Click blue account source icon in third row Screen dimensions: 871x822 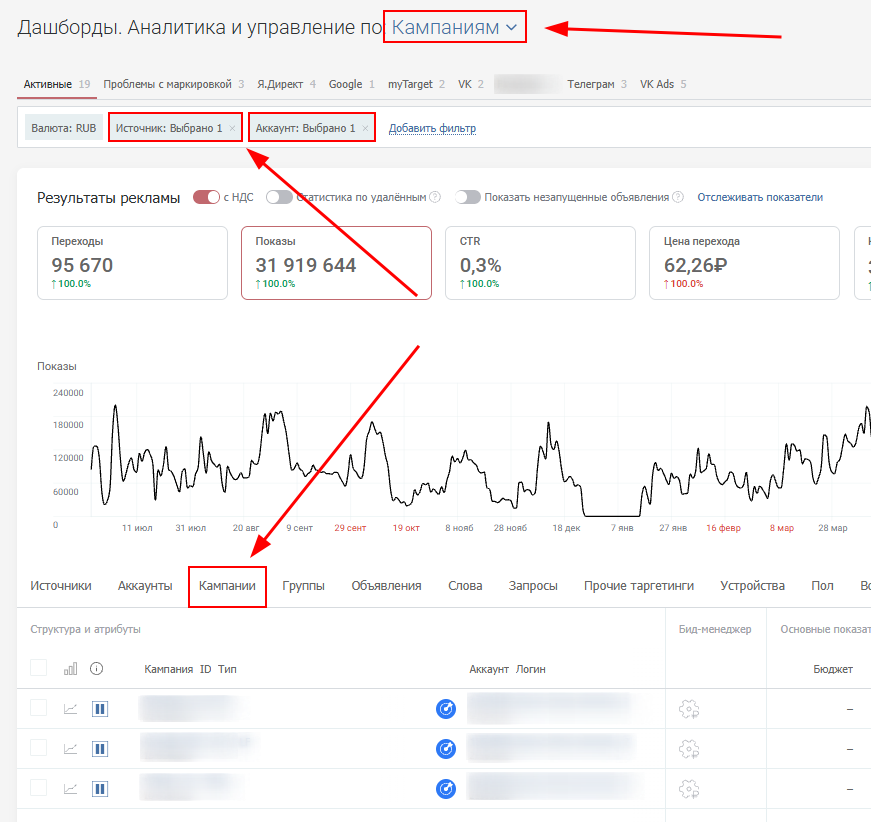(446, 789)
